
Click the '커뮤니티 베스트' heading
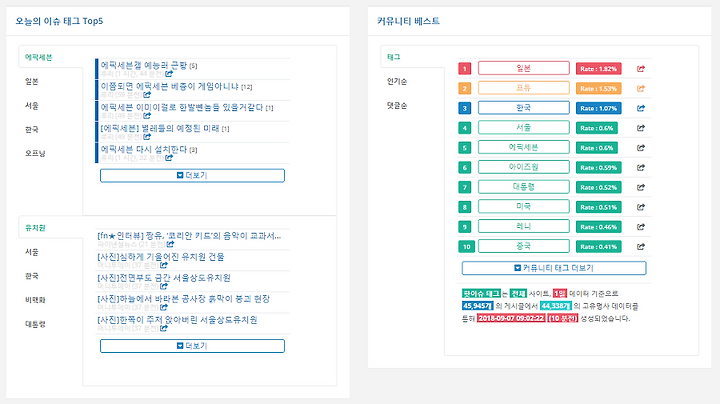pyautogui.click(x=408, y=21)
